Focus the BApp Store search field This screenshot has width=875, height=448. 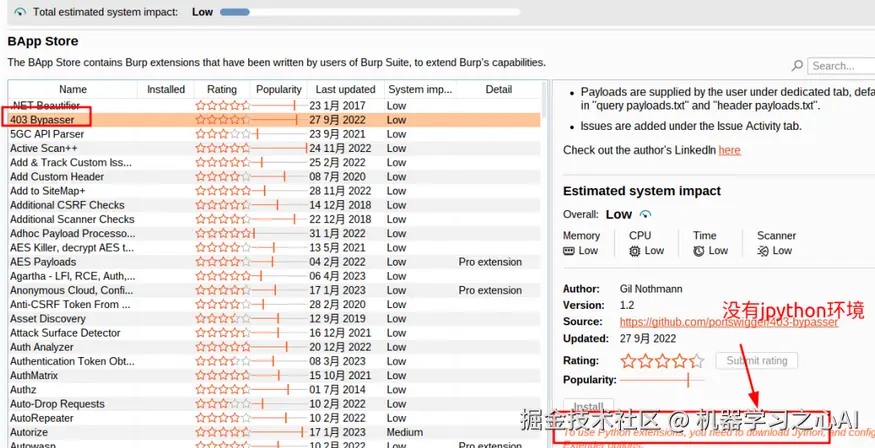coord(841,66)
